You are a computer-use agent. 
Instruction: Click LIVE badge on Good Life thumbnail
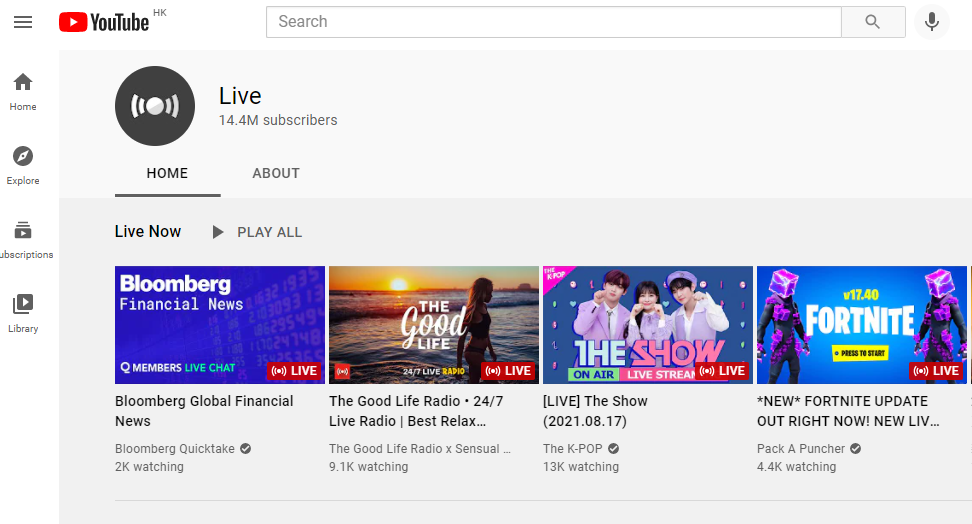[x=508, y=371]
